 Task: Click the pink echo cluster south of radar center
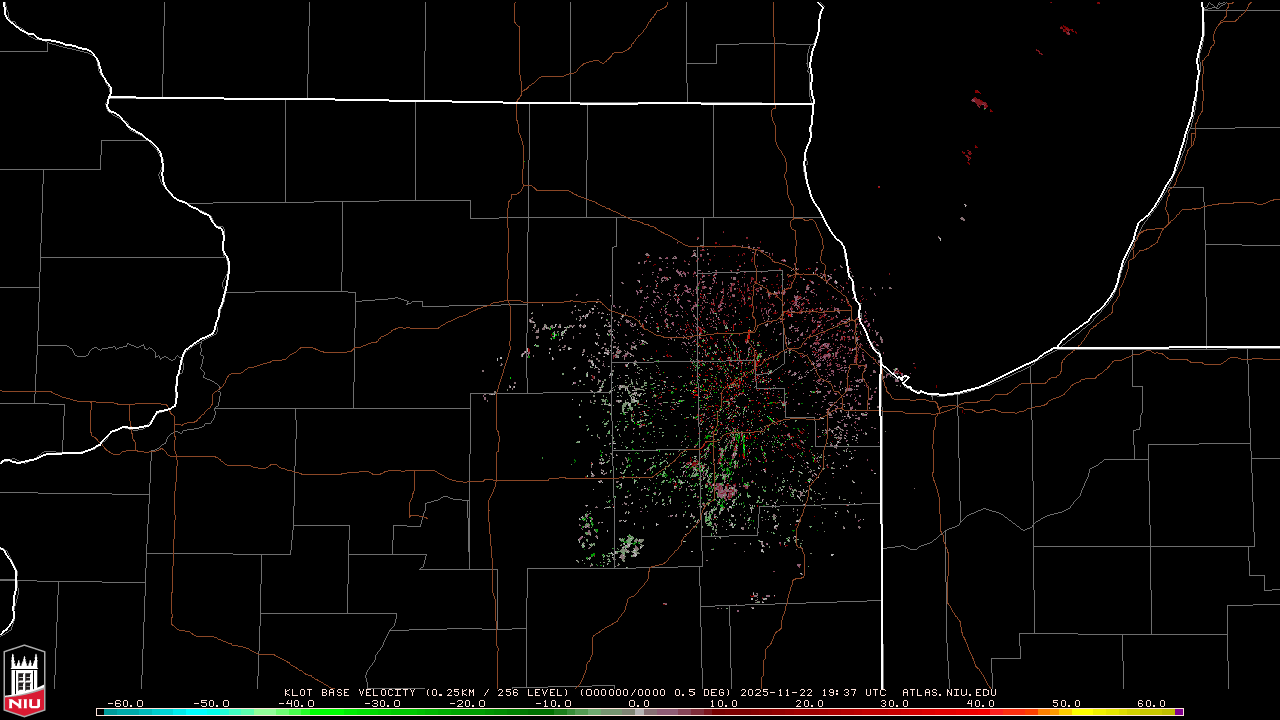point(723,491)
